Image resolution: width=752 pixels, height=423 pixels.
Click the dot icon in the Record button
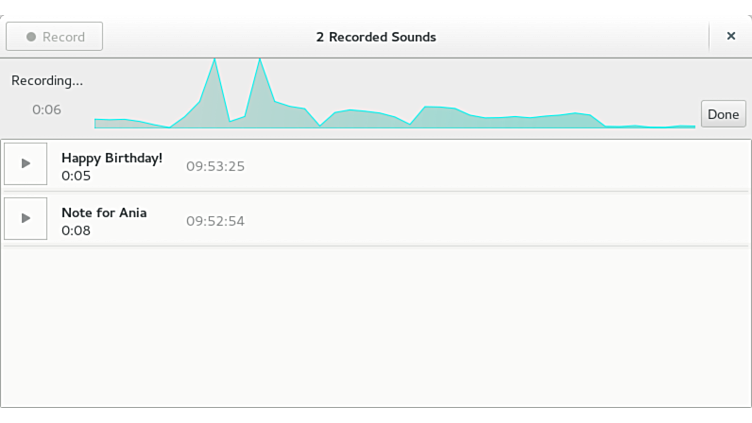point(32,37)
